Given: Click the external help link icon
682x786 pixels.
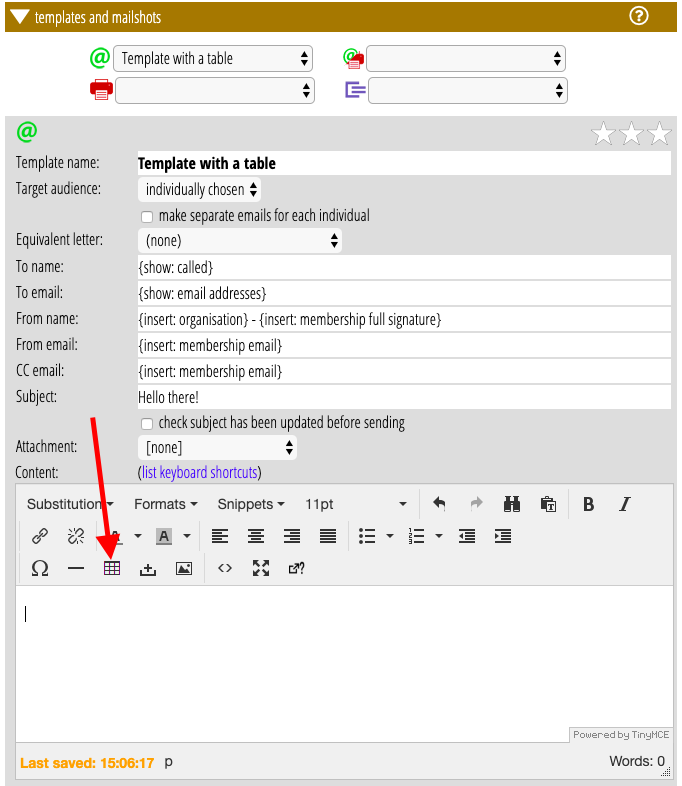Looking at the screenshot, I should point(297,568).
